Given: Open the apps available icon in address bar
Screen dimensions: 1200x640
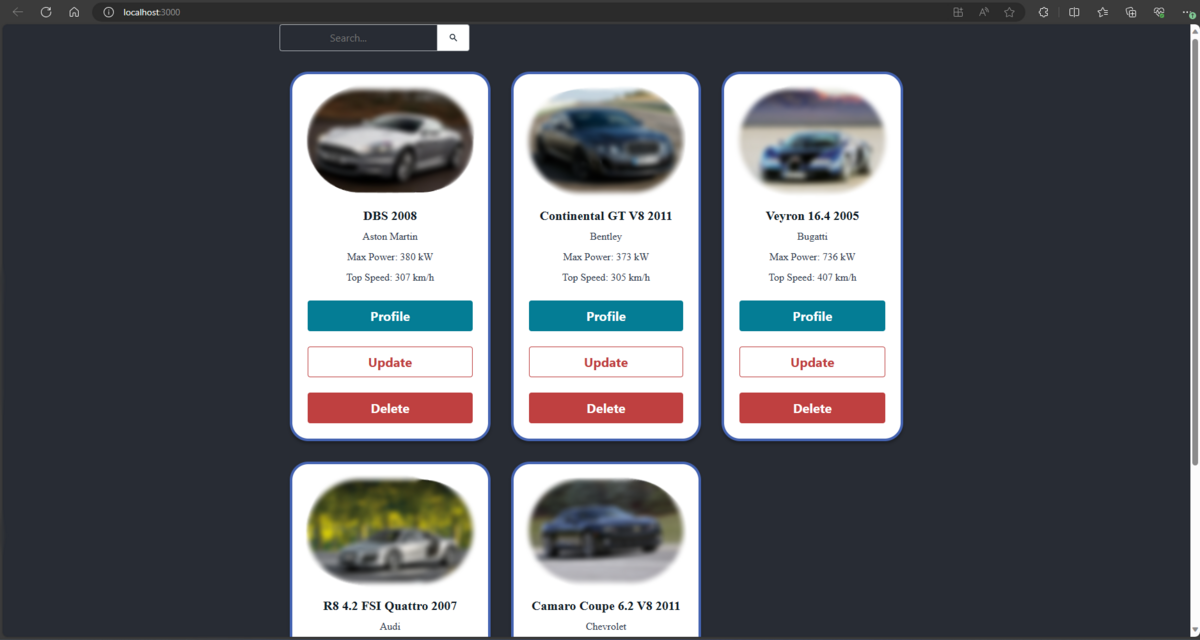Looking at the screenshot, I should click(958, 12).
